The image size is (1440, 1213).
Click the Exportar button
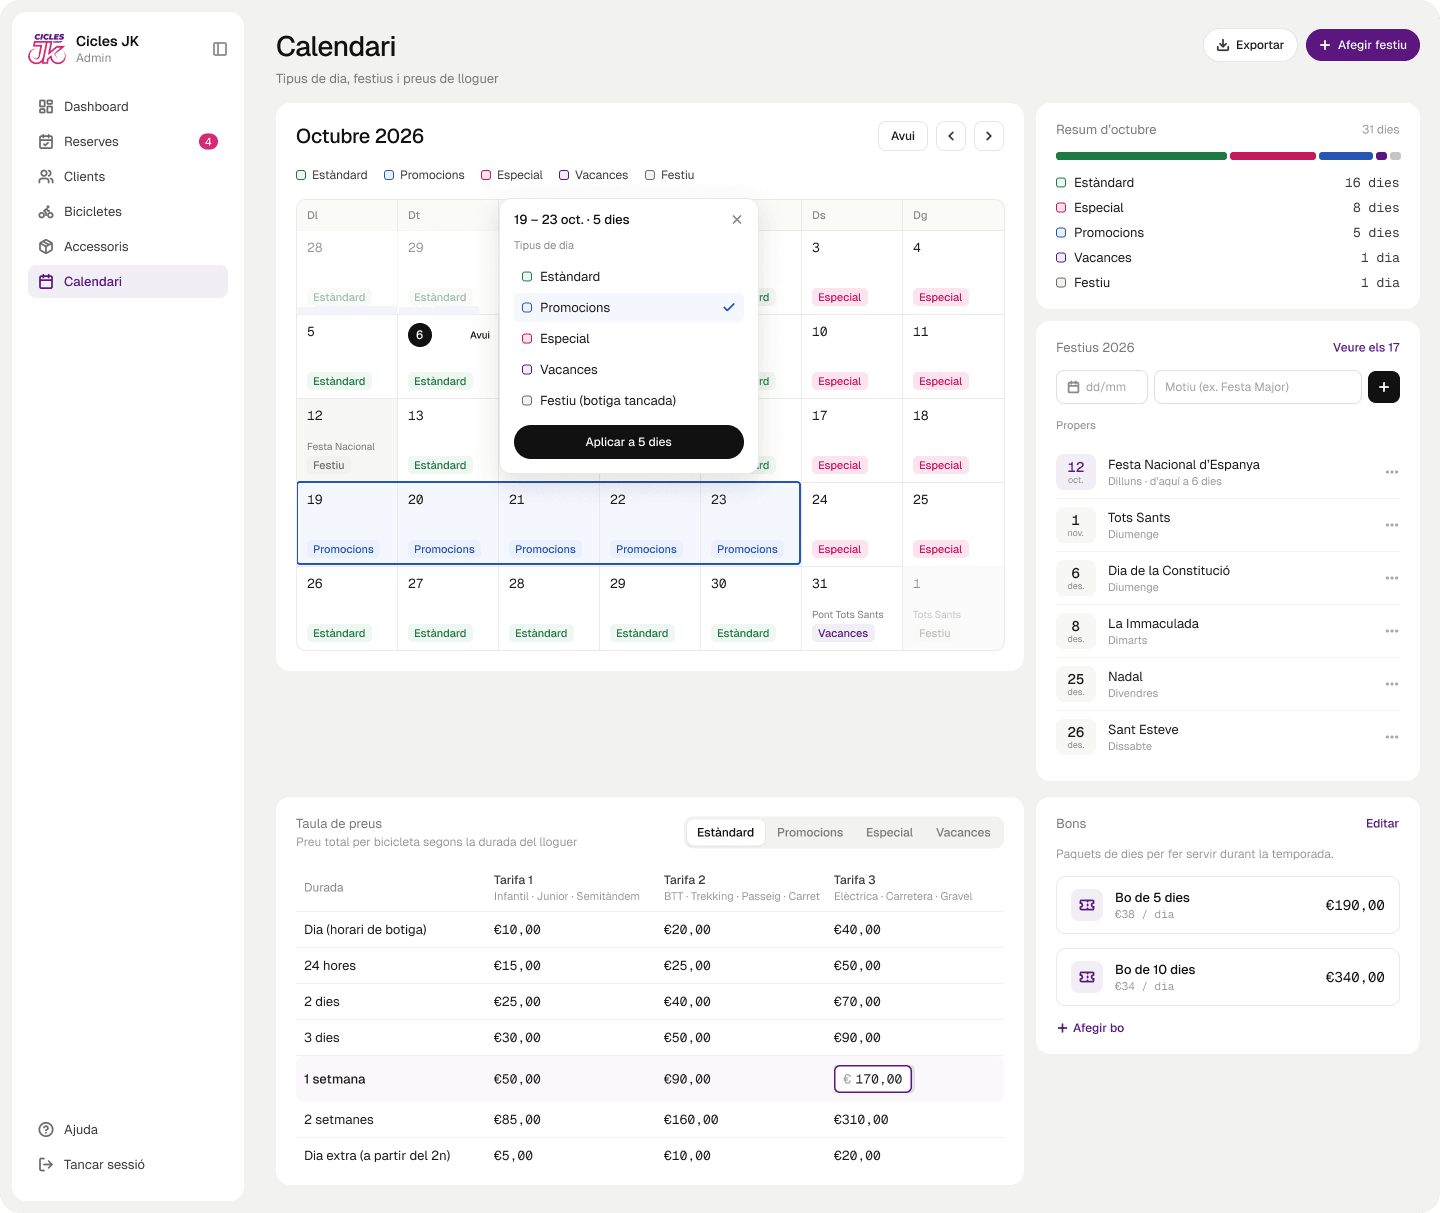1250,45
